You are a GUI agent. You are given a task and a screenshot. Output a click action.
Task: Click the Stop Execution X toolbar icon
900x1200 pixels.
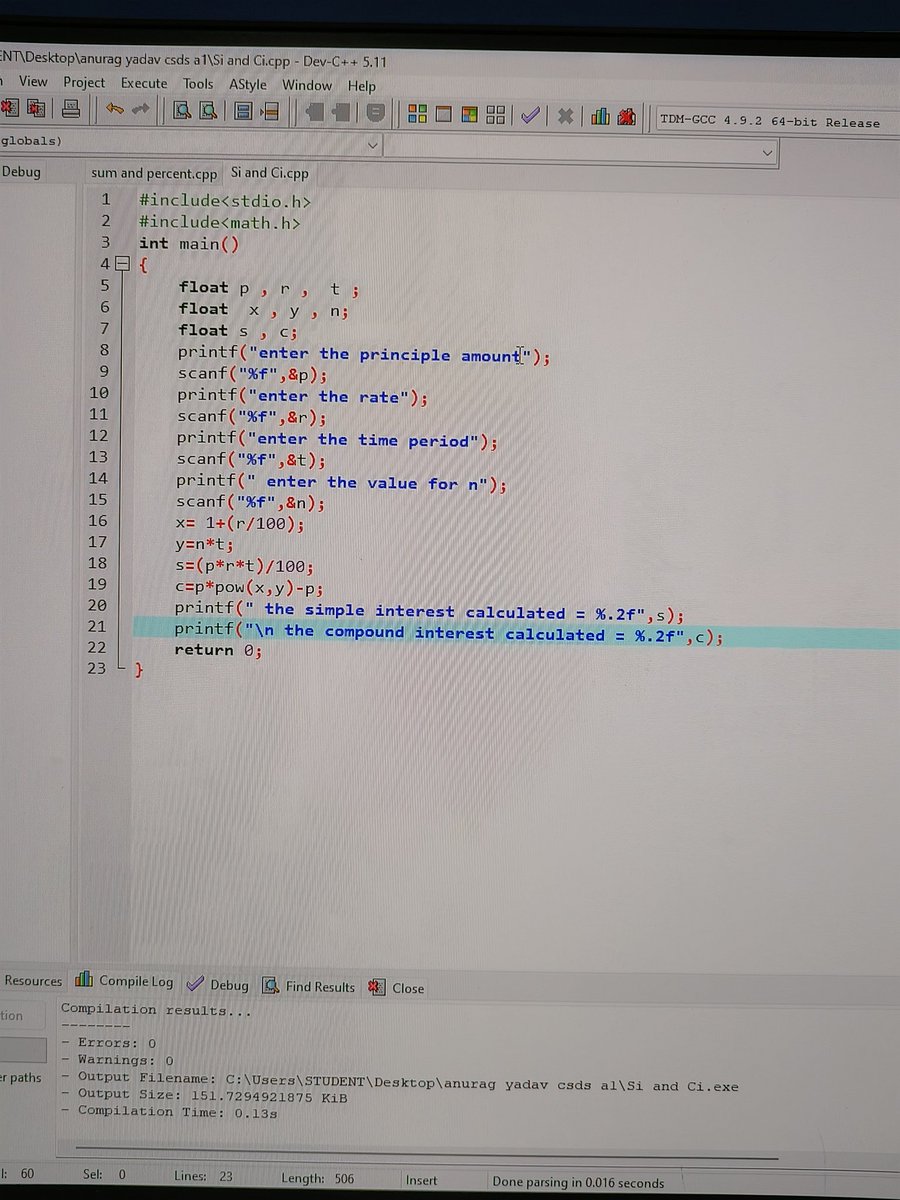point(564,116)
